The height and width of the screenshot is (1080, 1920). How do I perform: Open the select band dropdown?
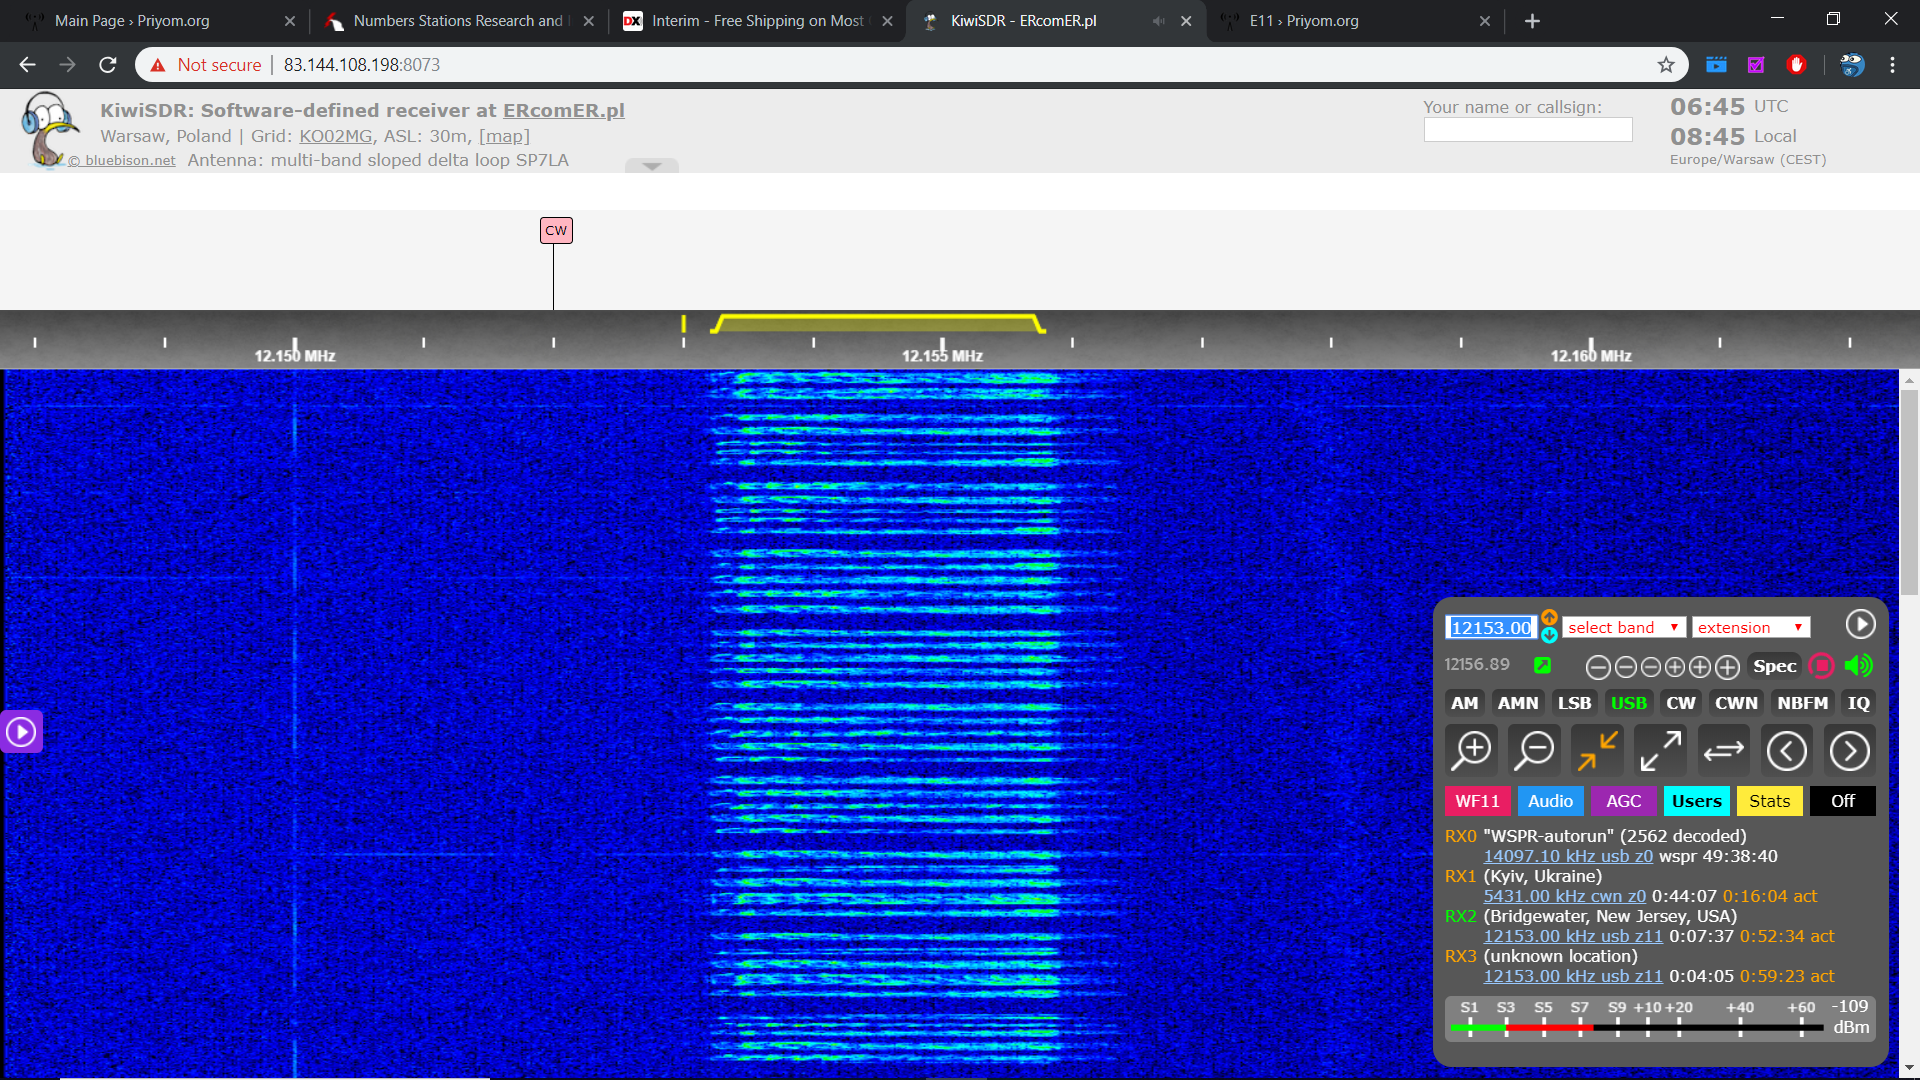[x=1623, y=627]
